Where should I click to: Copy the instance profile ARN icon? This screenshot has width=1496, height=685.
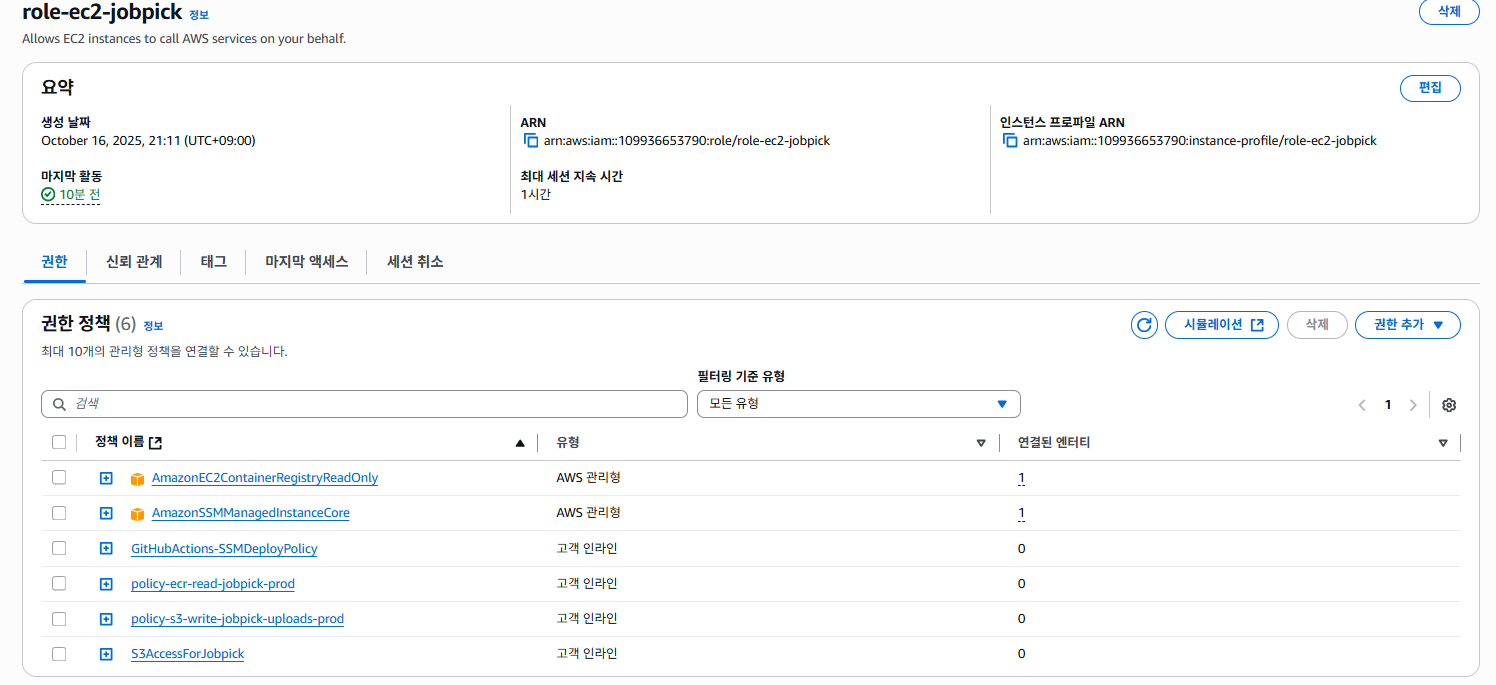pos(1010,141)
